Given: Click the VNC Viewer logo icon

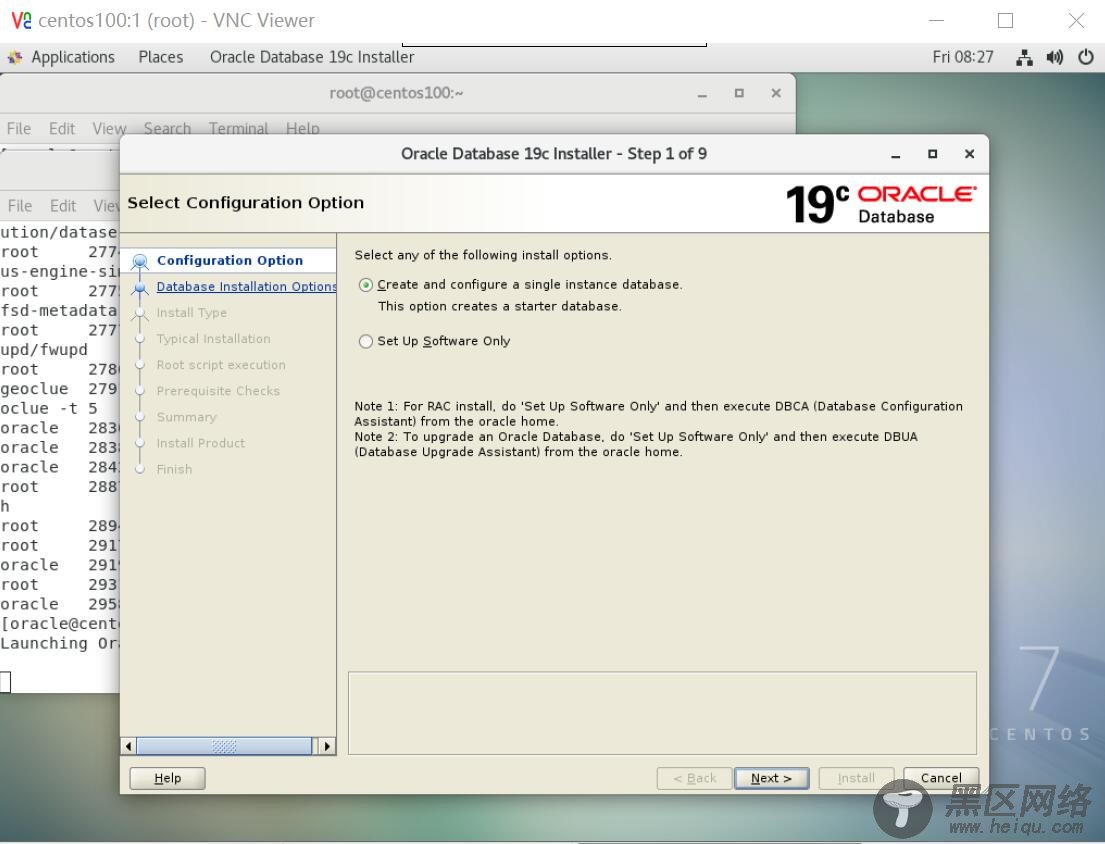Looking at the screenshot, I should tap(21, 20).
